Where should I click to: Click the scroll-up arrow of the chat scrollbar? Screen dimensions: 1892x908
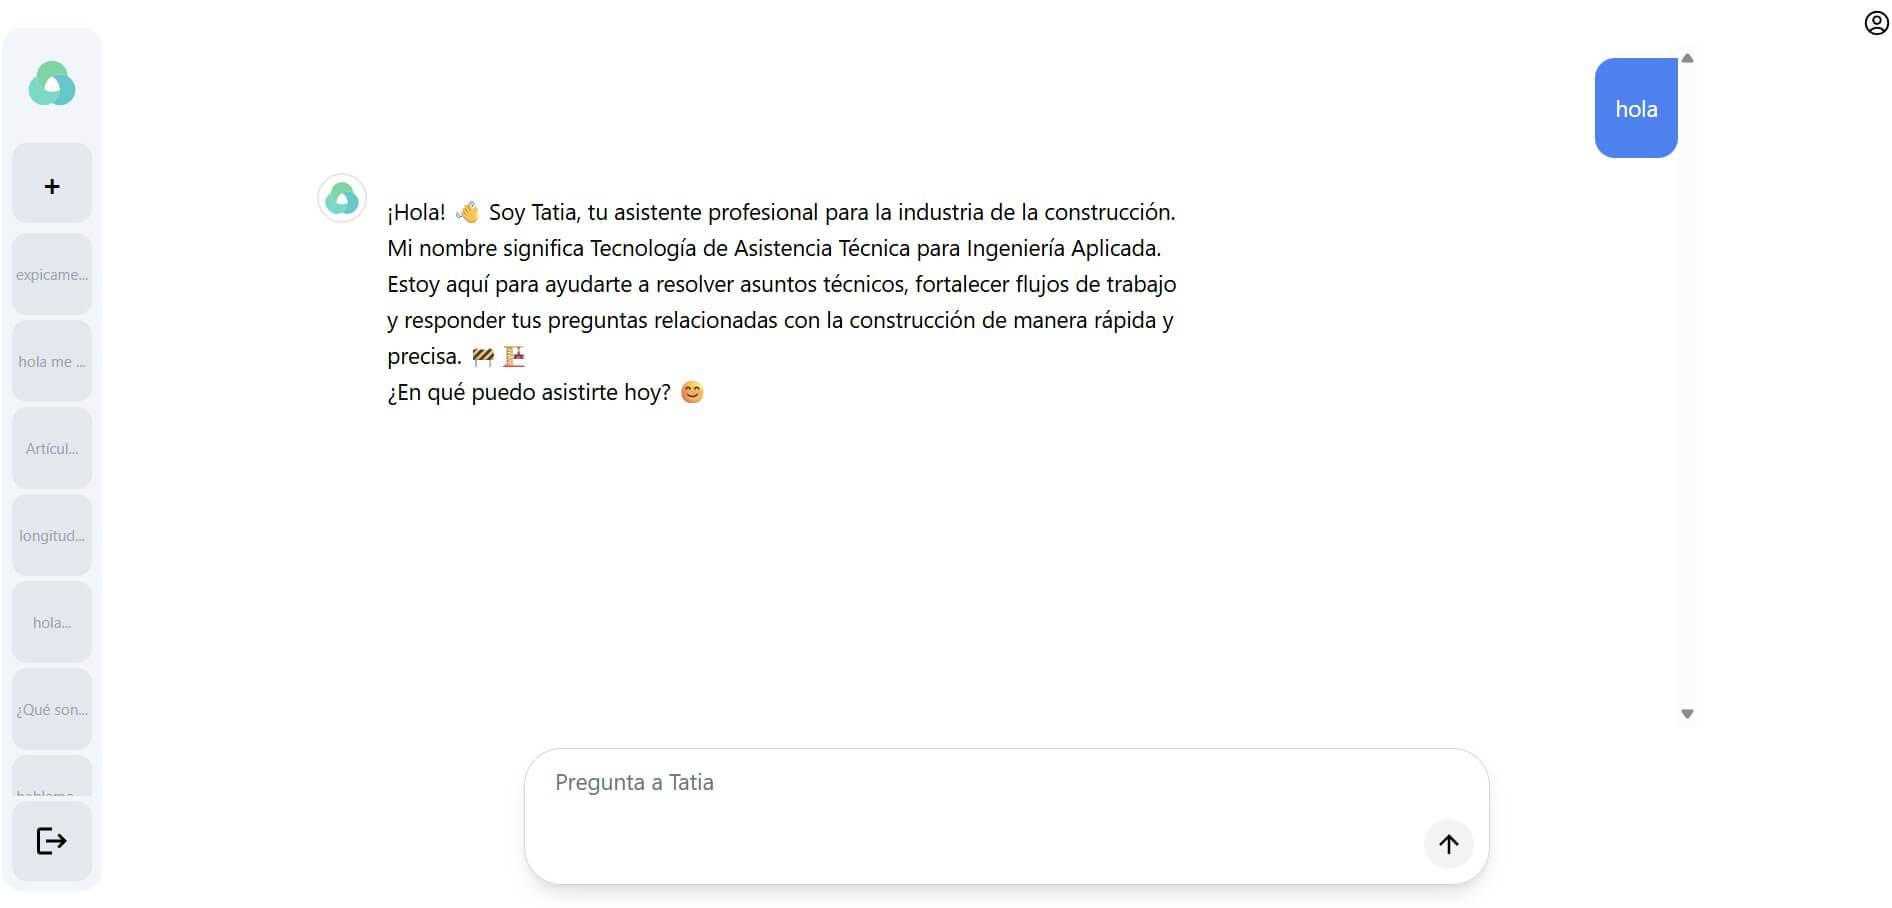click(x=1687, y=57)
